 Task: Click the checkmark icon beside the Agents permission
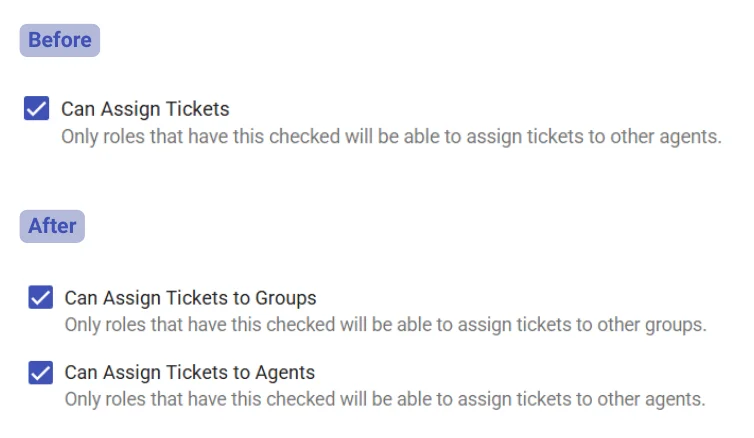tap(41, 373)
